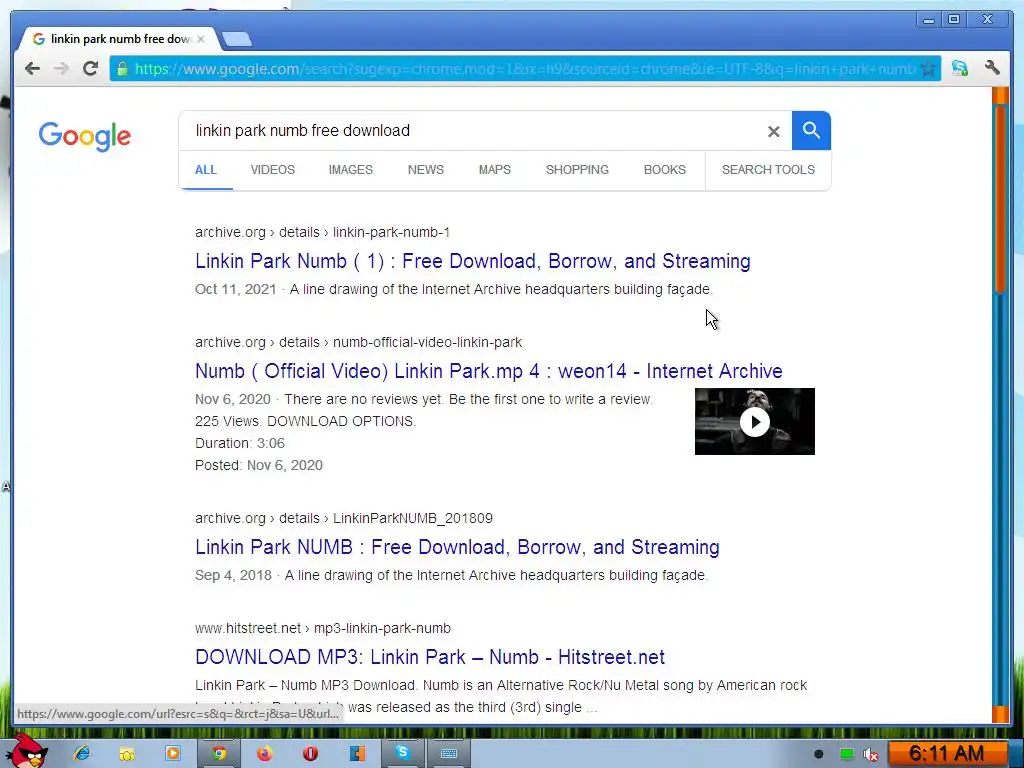Open the file explorer folder in the taskbar
The height and width of the screenshot is (768, 1024).
point(127,754)
